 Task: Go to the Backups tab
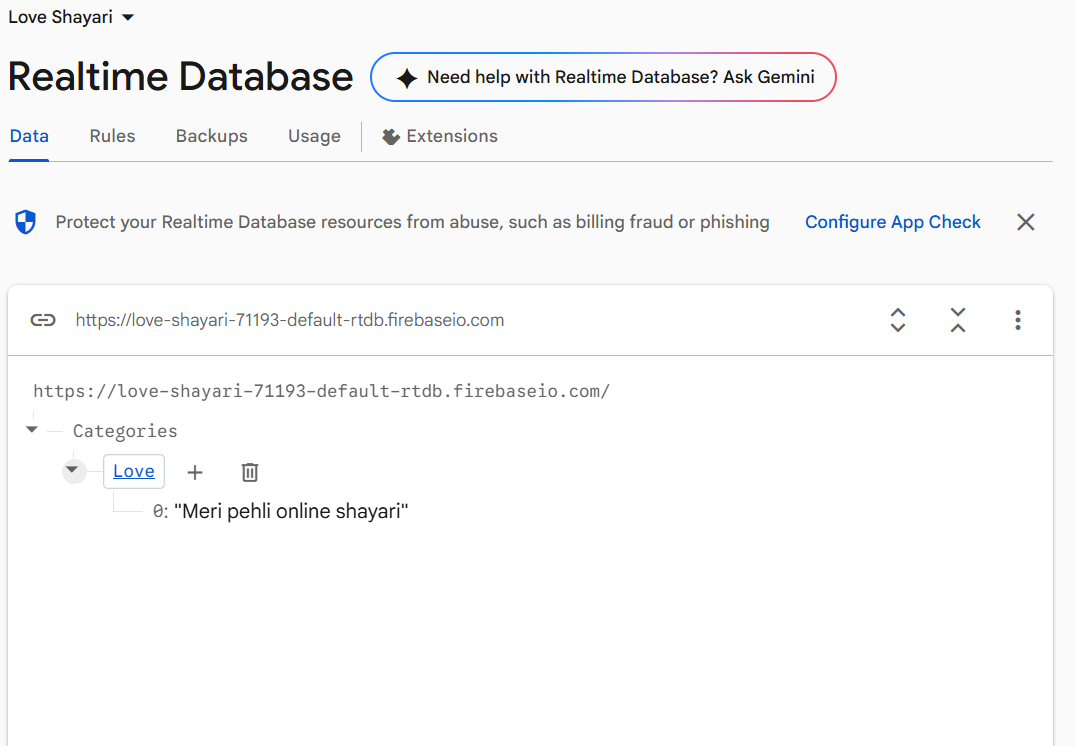211,136
